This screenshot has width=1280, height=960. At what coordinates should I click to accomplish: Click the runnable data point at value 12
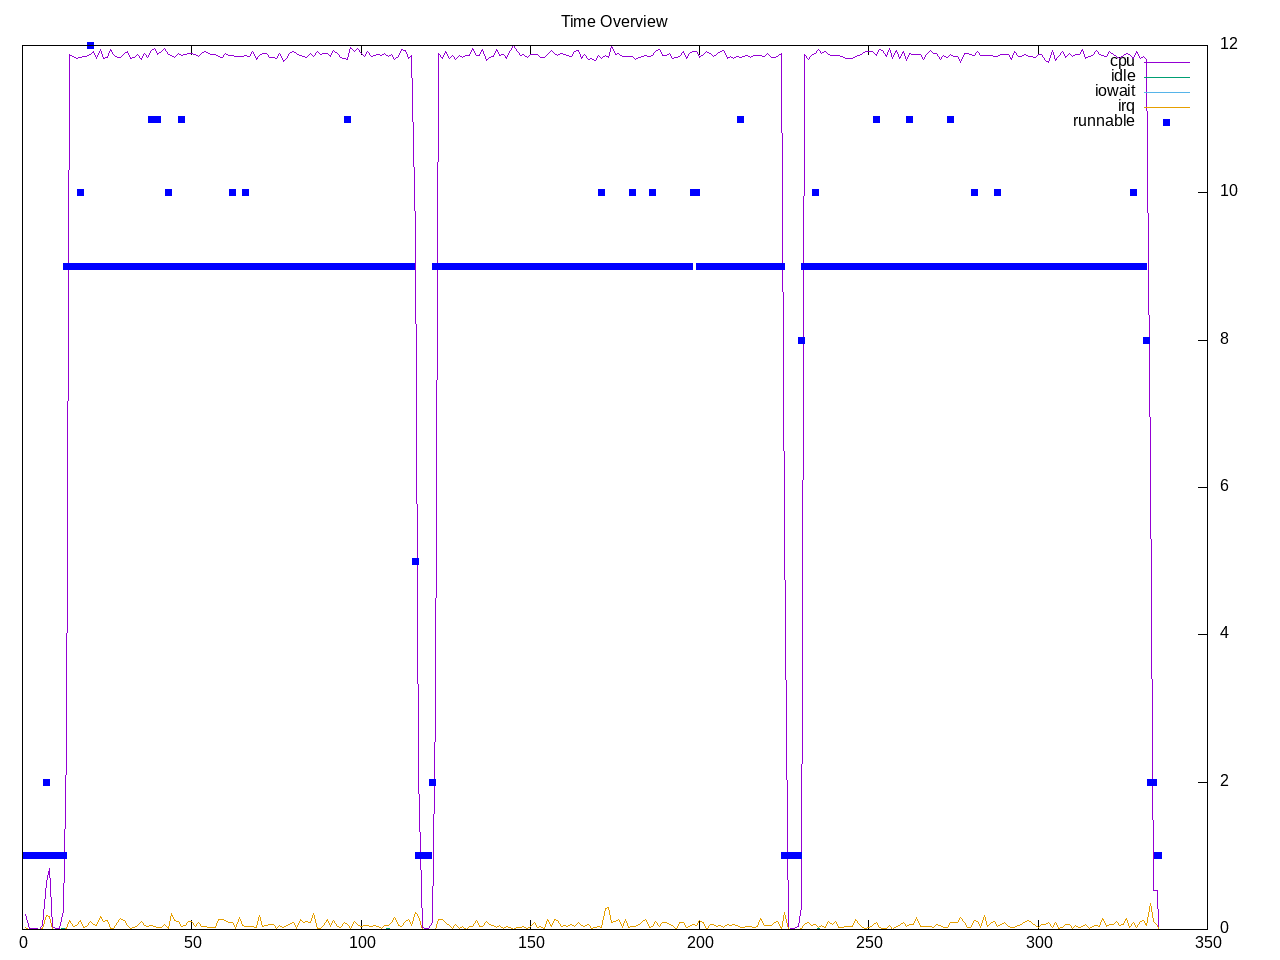90,45
